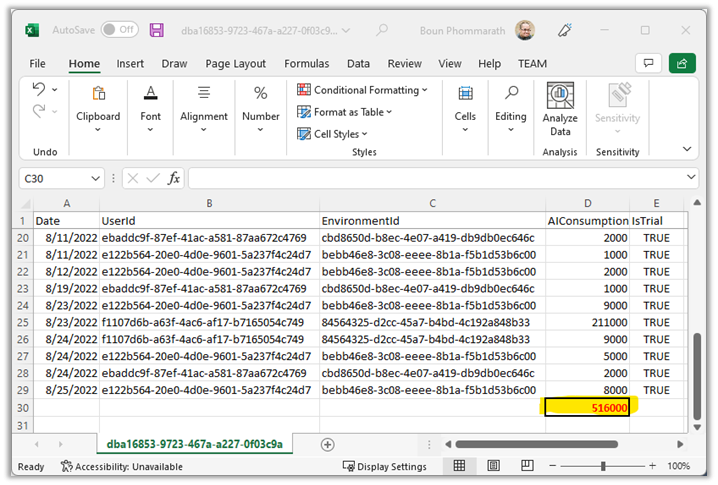Open the Cell Styles gallery

click(332, 134)
